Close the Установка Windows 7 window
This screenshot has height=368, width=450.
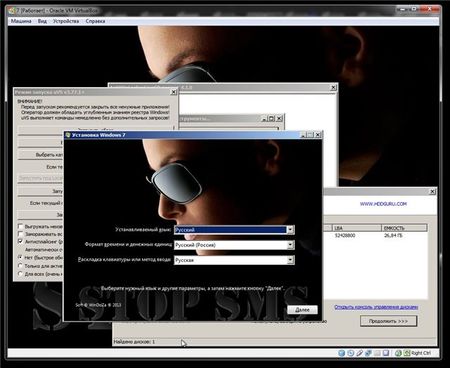click(x=318, y=135)
